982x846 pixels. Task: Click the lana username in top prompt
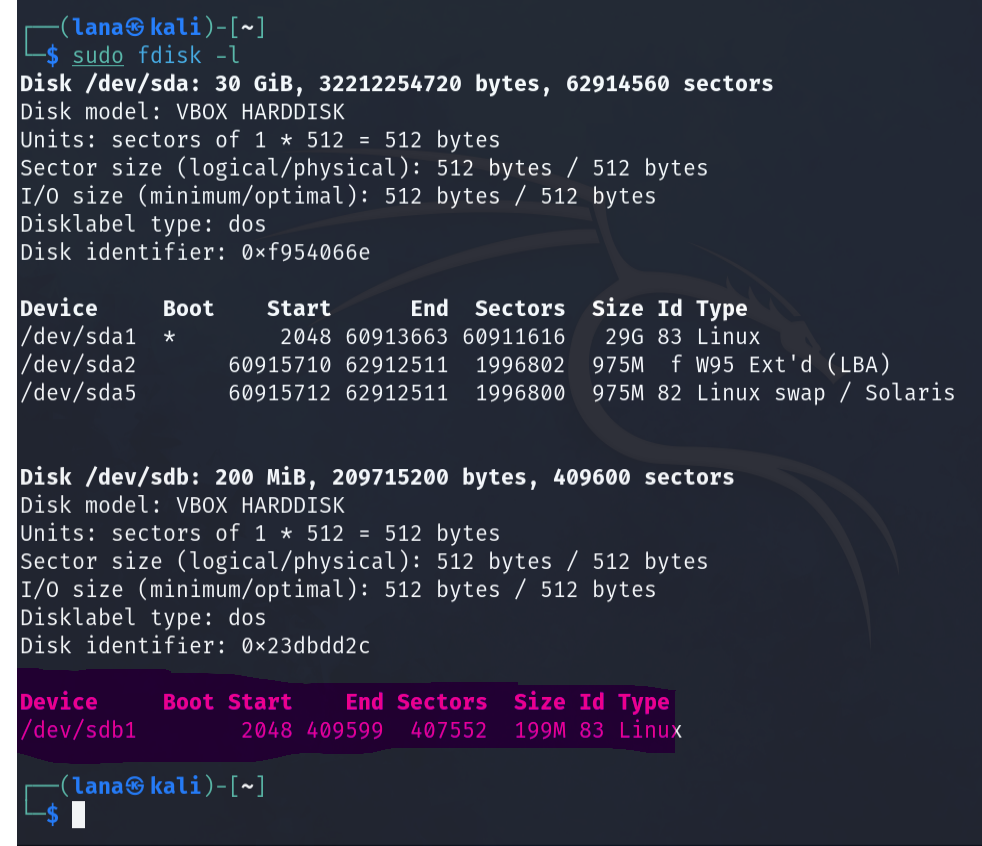[98, 28]
